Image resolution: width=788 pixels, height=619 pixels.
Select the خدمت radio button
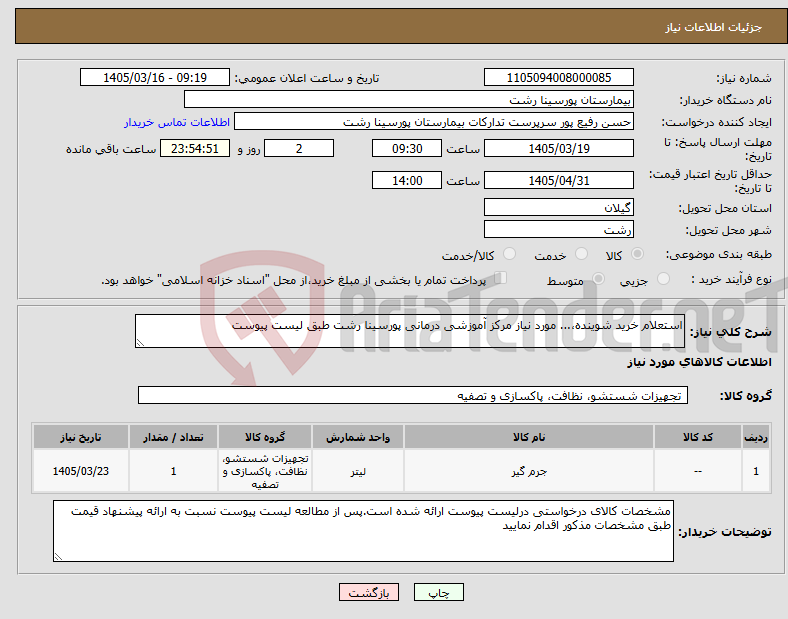coord(581,254)
